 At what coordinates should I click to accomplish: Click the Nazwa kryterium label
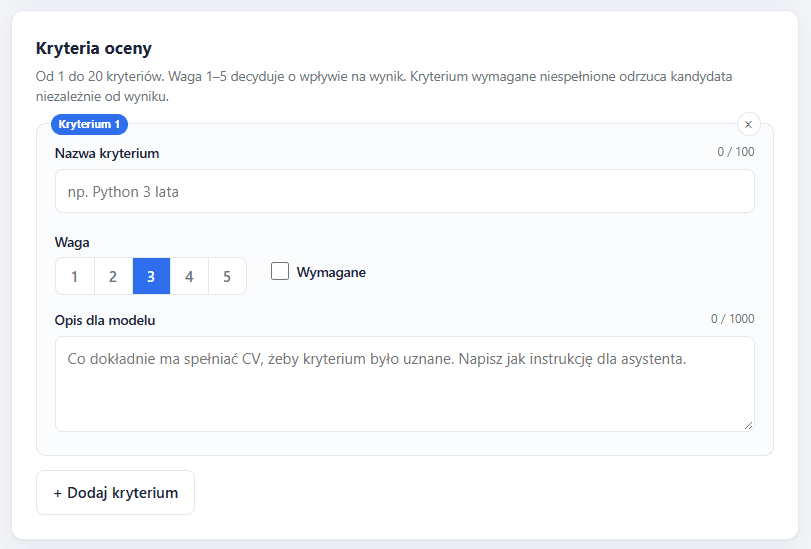[107, 154]
